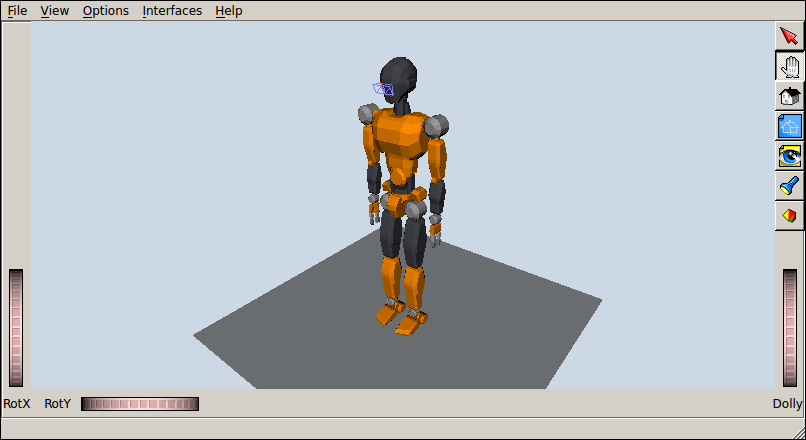Click the RotY horizontal thumbwheel
This screenshot has width=806, height=440.
[x=140, y=404]
